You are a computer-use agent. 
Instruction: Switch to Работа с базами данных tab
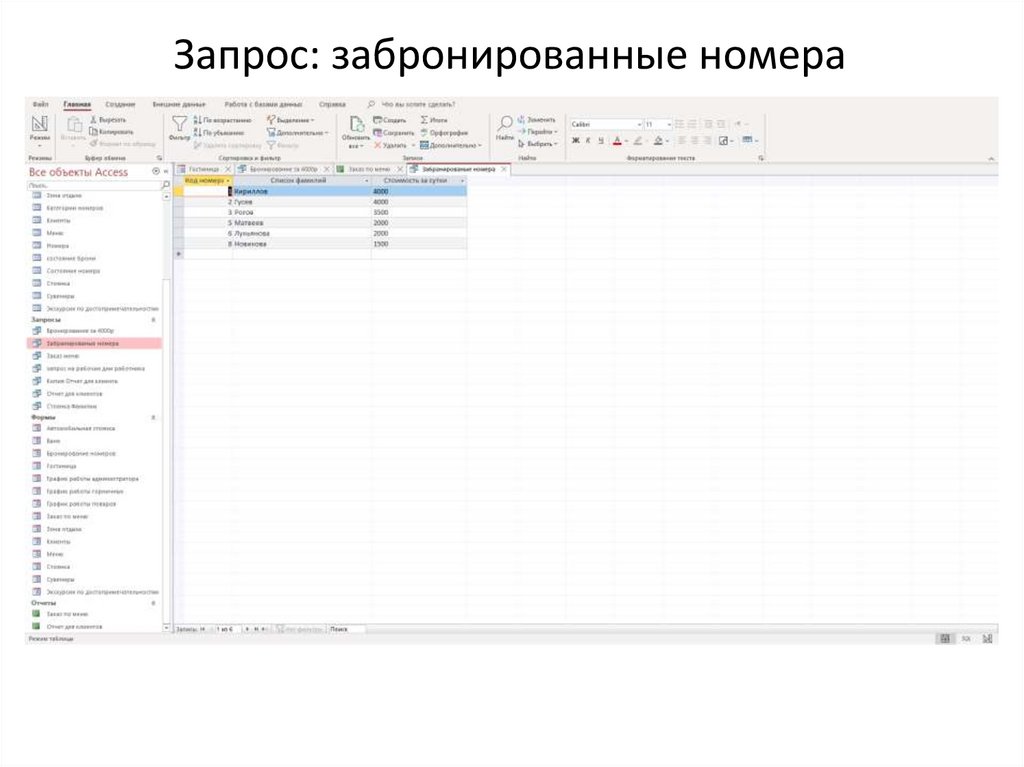coord(263,105)
